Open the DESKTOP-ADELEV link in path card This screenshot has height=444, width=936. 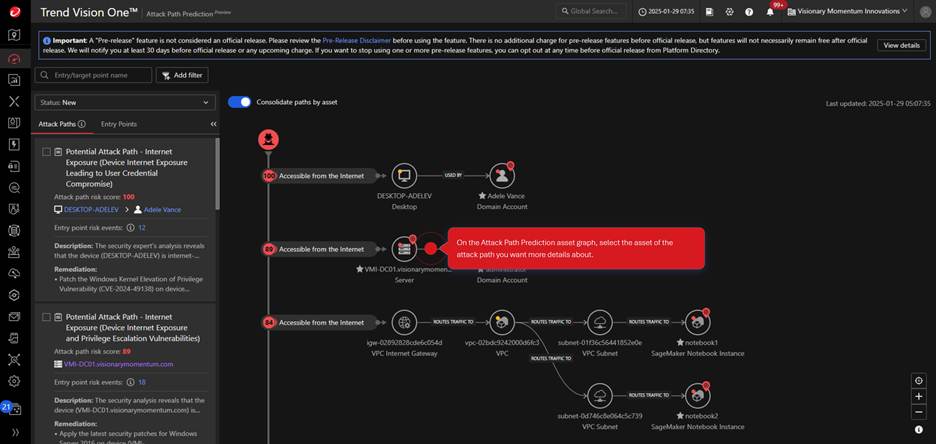coord(91,209)
